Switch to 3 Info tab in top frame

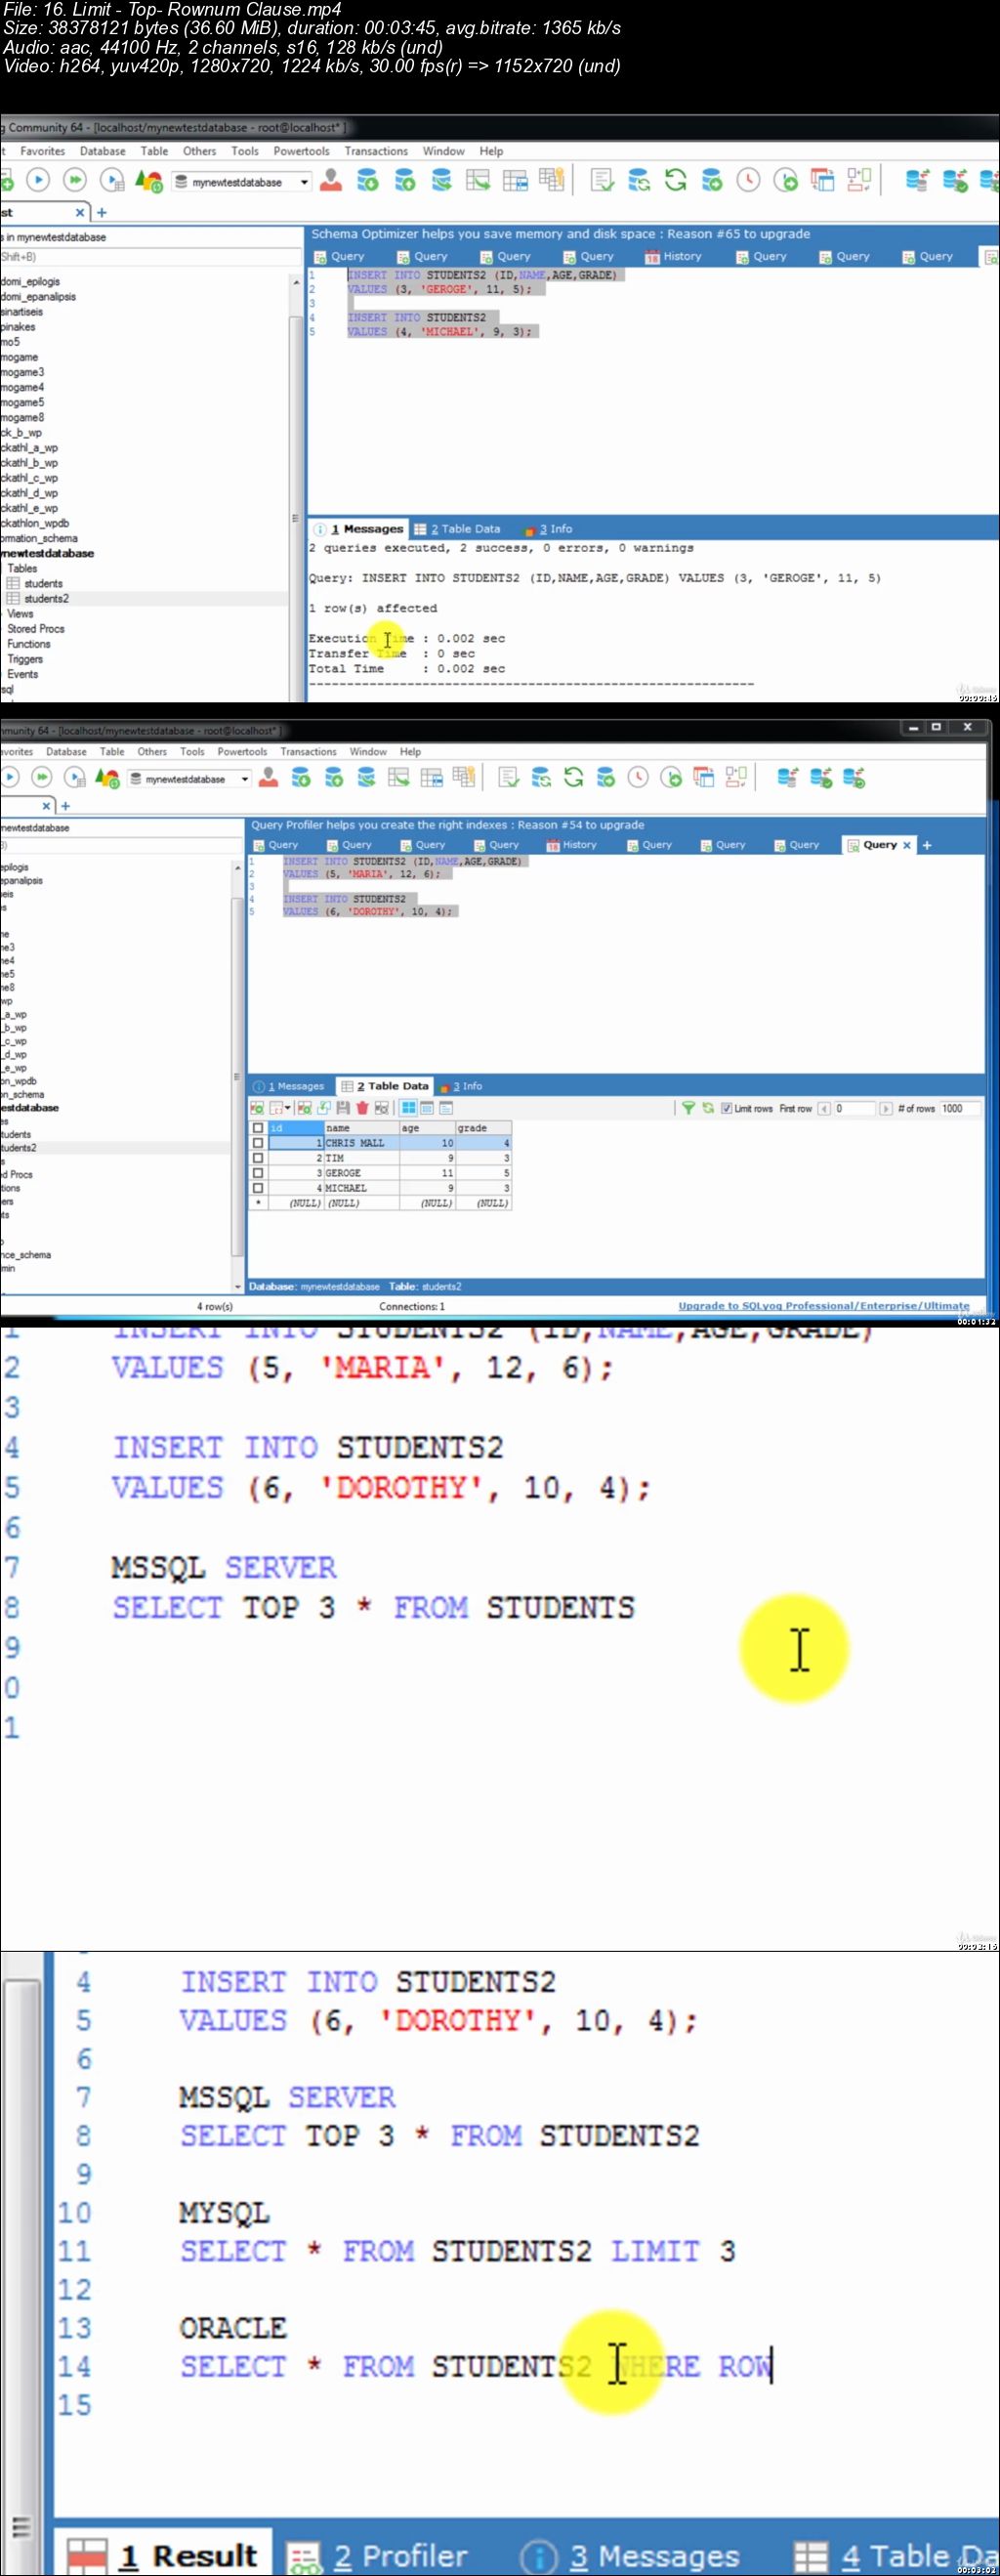[548, 529]
